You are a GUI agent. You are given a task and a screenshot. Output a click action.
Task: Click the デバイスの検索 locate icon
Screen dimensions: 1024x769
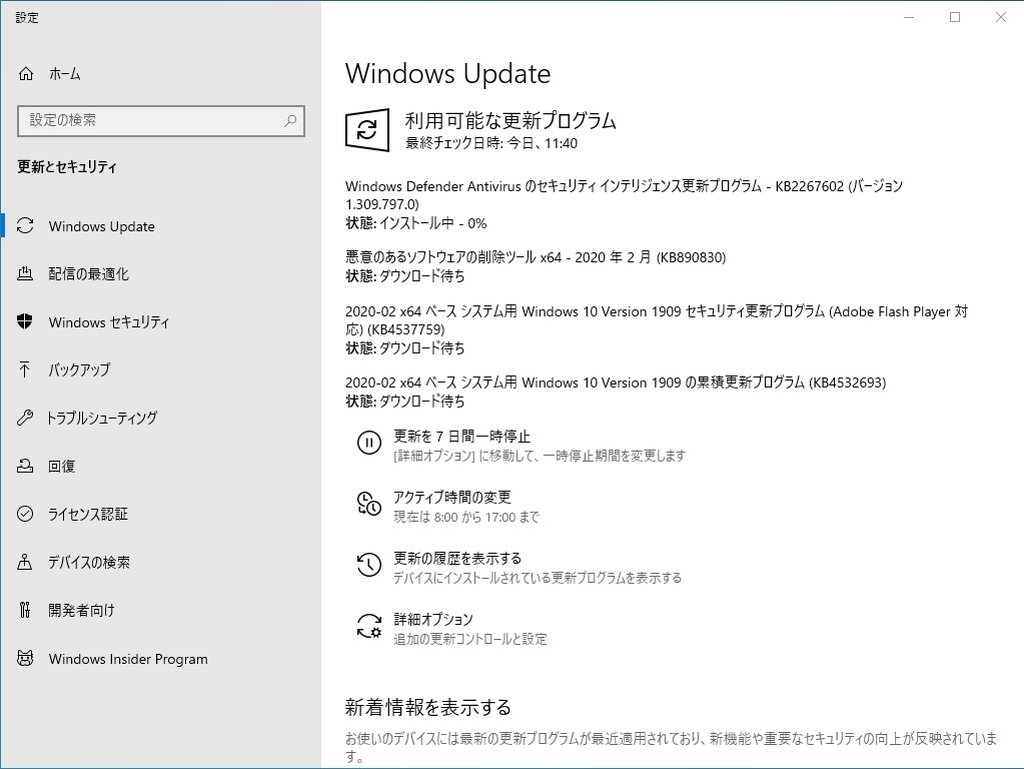(25, 562)
